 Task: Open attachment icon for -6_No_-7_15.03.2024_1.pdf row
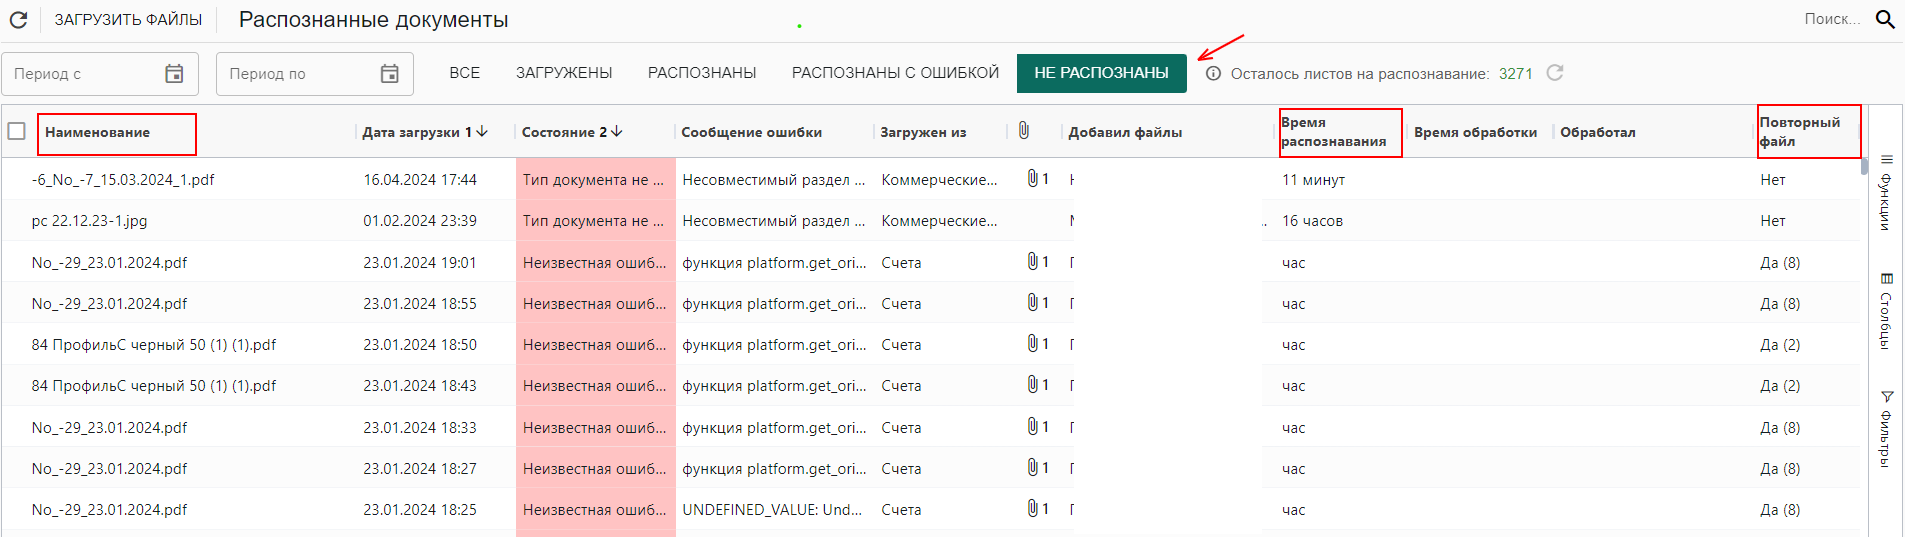tap(1033, 178)
